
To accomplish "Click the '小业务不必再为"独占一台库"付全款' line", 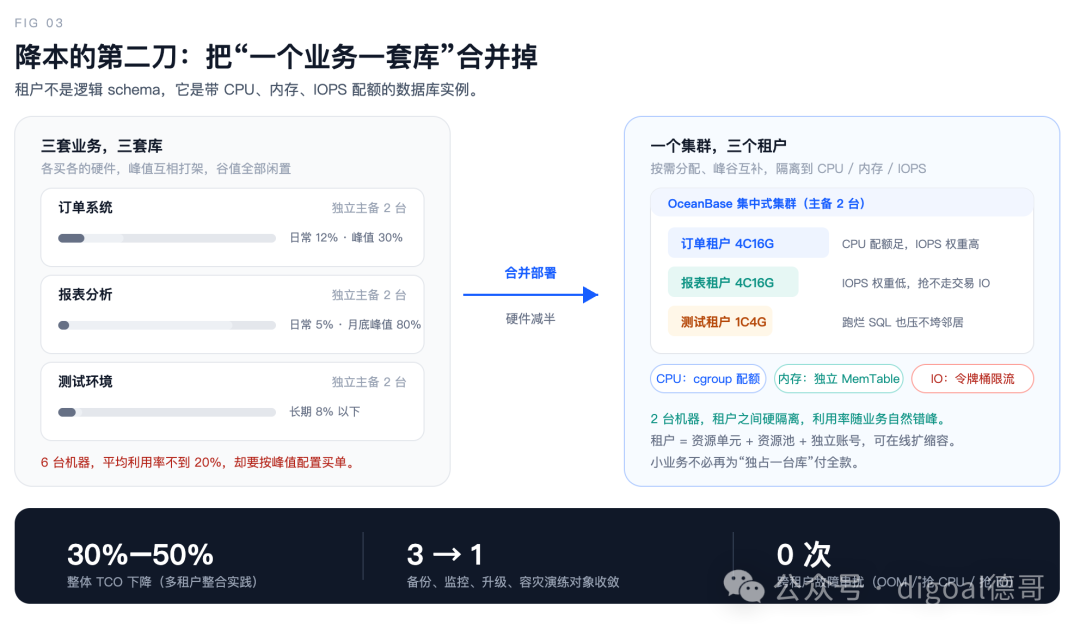I will click(x=756, y=463).
